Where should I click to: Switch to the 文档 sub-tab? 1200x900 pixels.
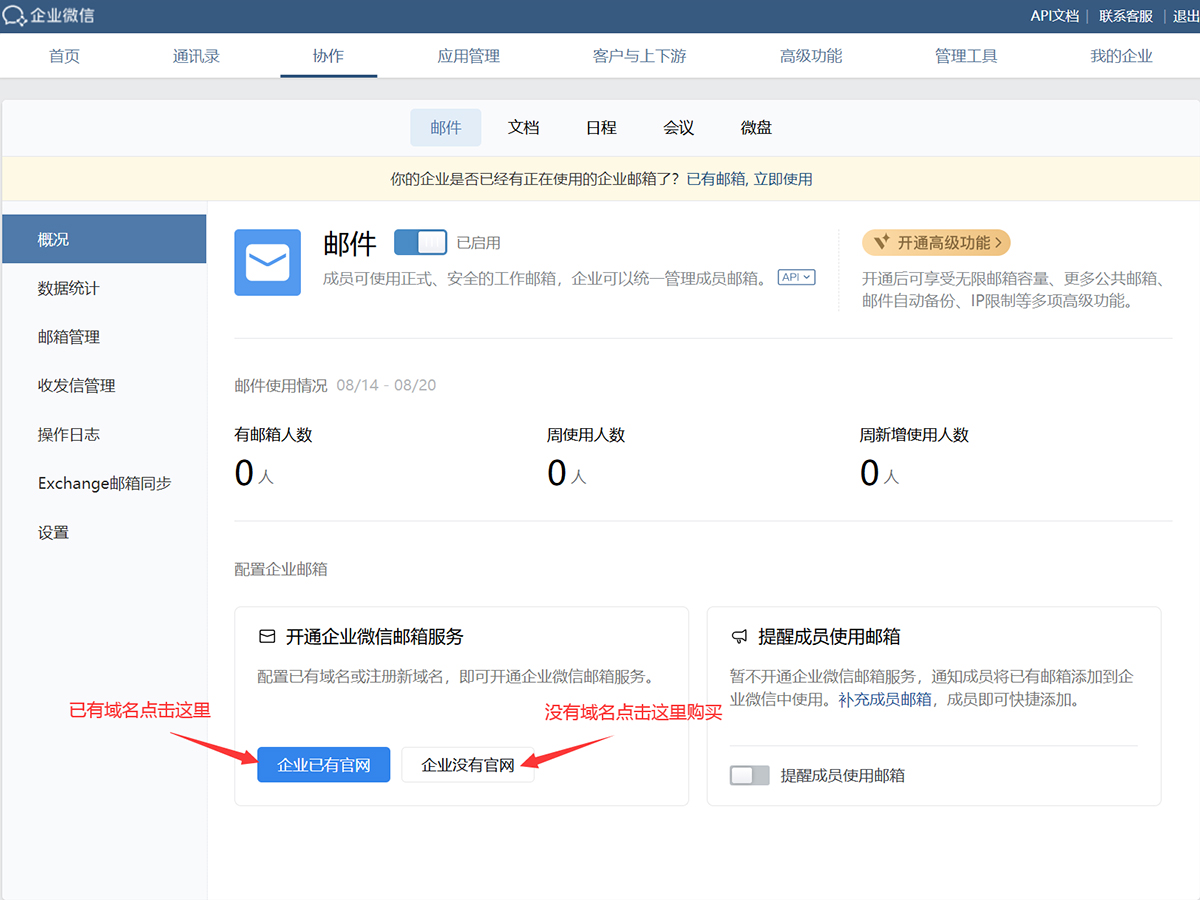point(524,128)
